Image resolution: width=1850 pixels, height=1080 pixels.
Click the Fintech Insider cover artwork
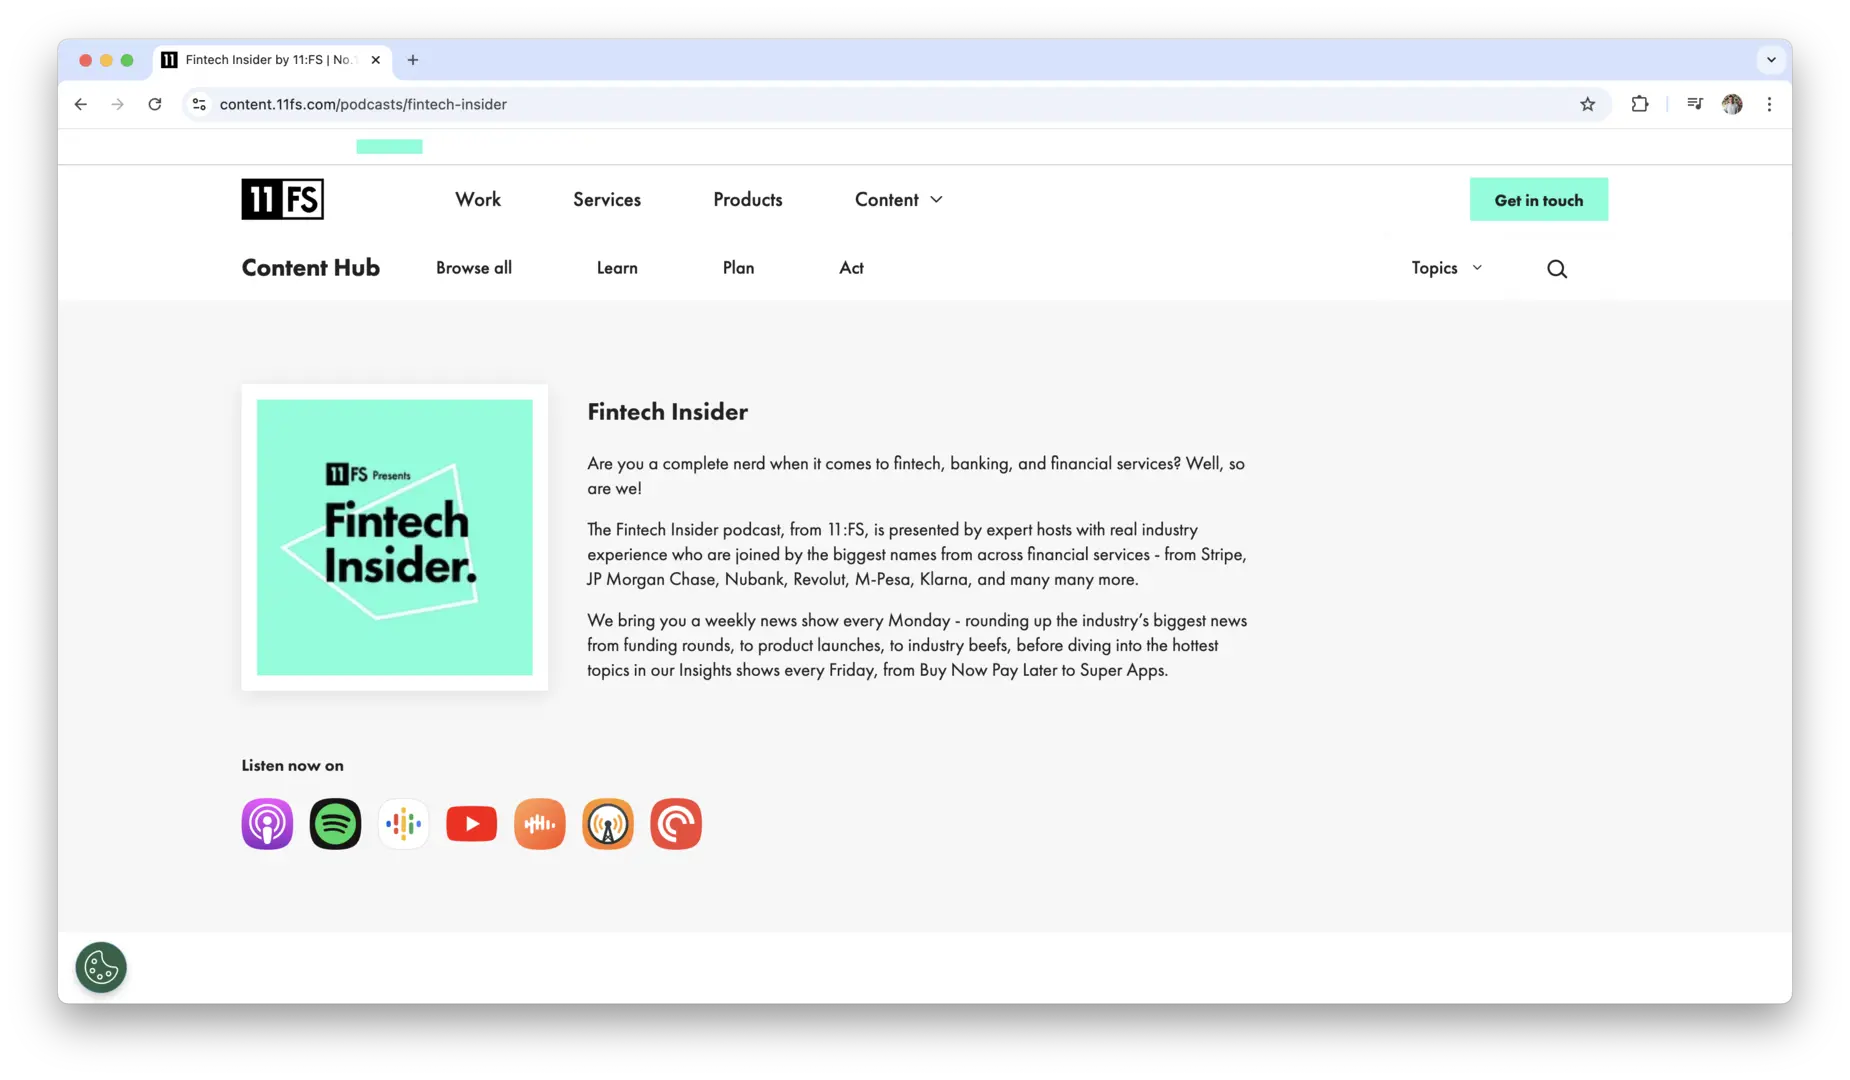pos(394,537)
